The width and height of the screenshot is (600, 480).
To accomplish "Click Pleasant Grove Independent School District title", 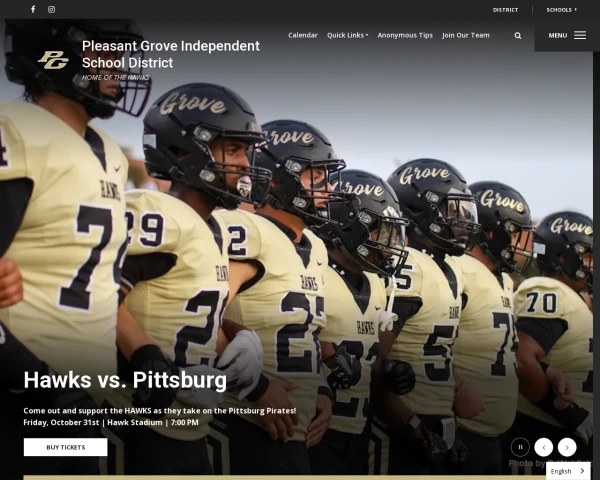I will [171, 54].
